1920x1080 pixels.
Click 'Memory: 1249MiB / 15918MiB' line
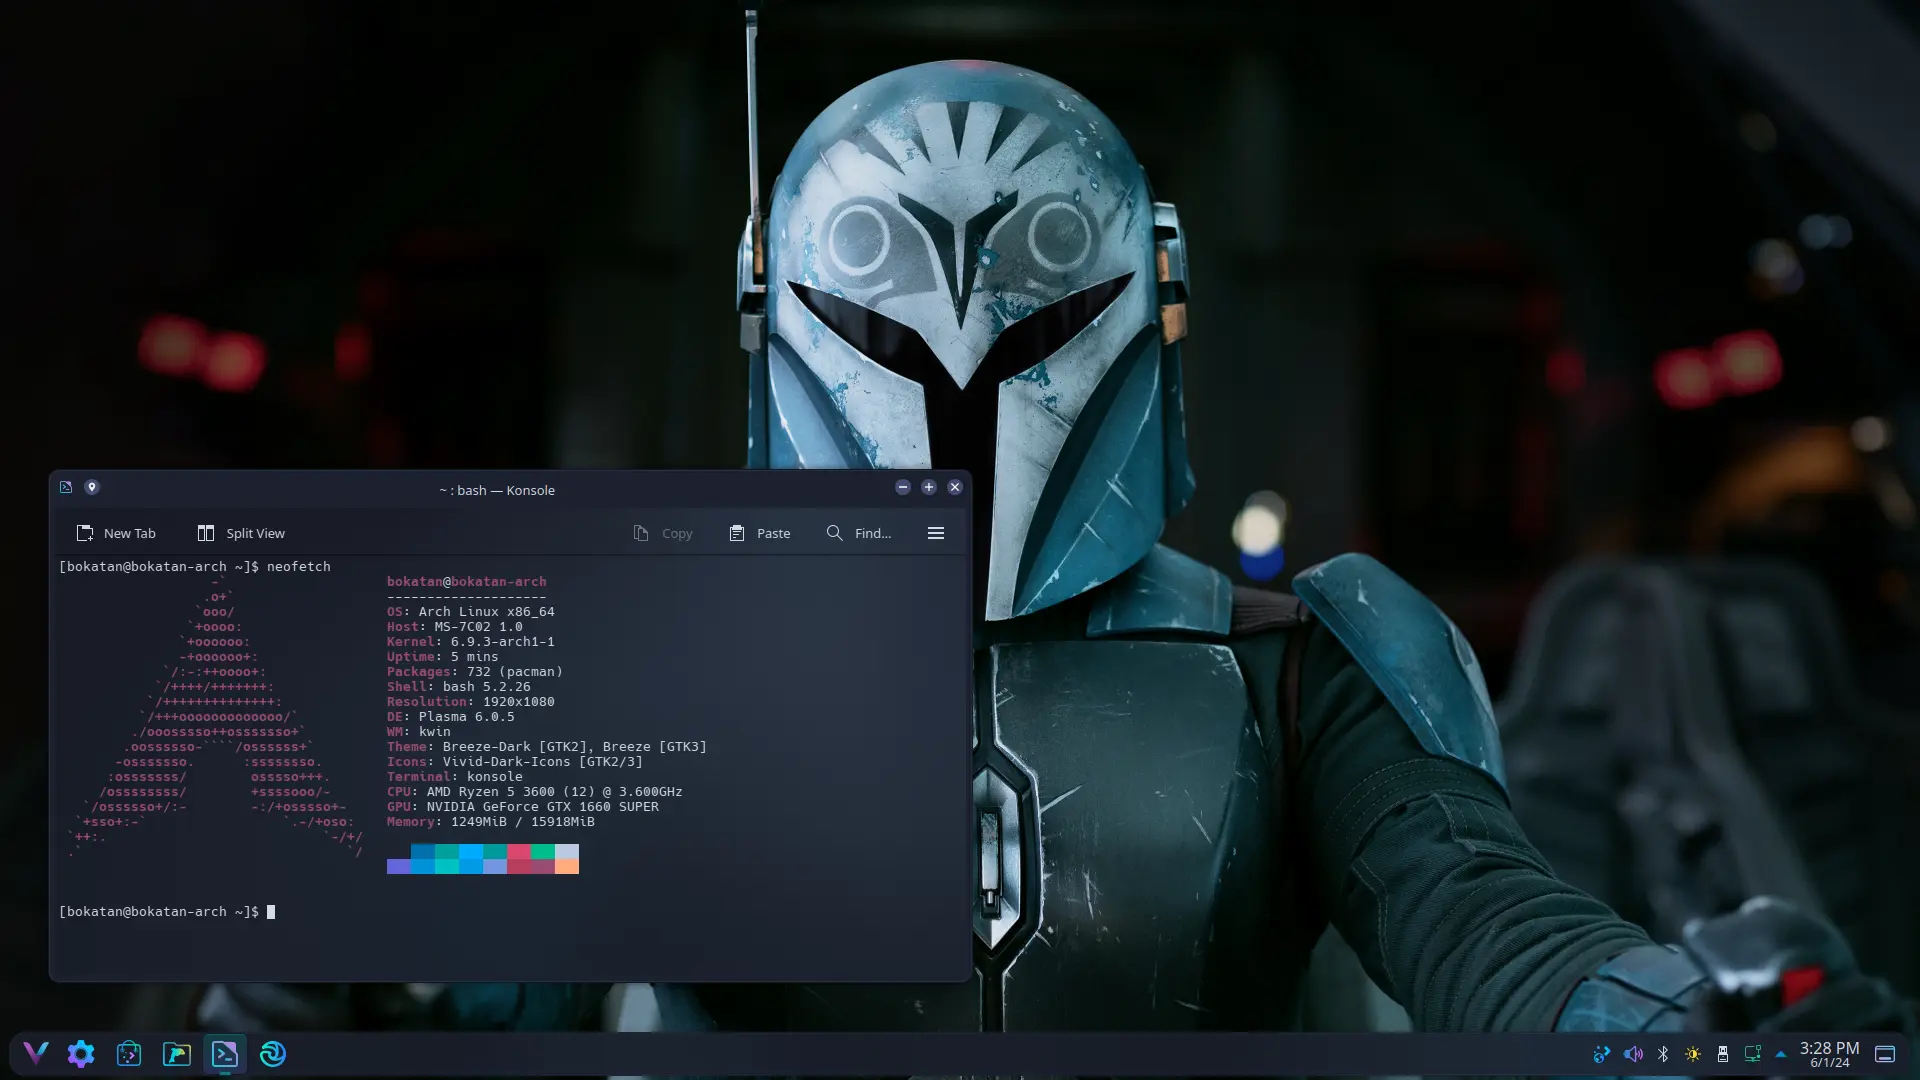click(x=491, y=822)
